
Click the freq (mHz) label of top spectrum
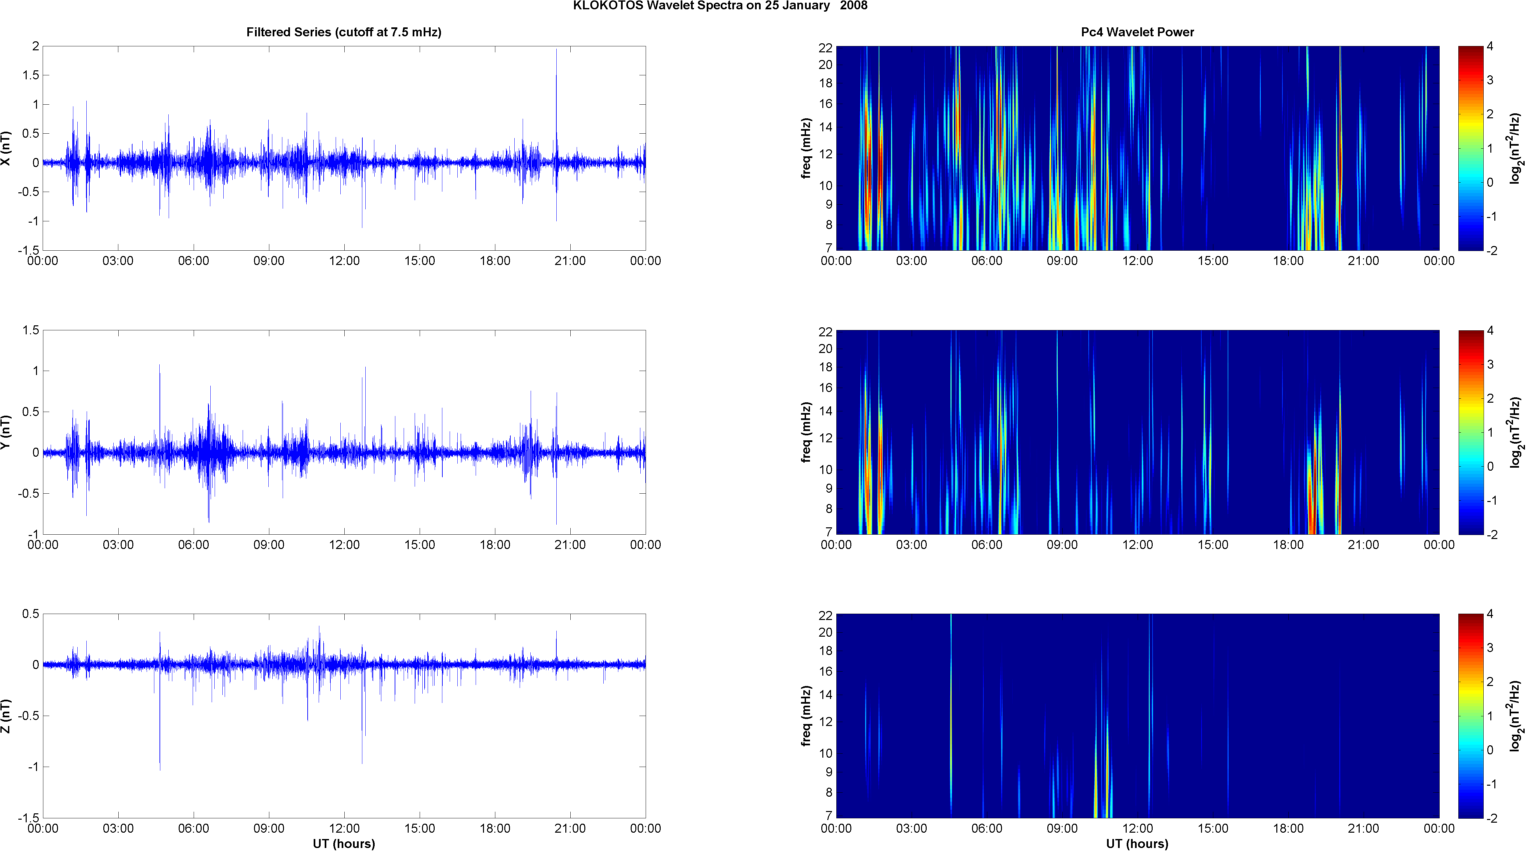(806, 148)
